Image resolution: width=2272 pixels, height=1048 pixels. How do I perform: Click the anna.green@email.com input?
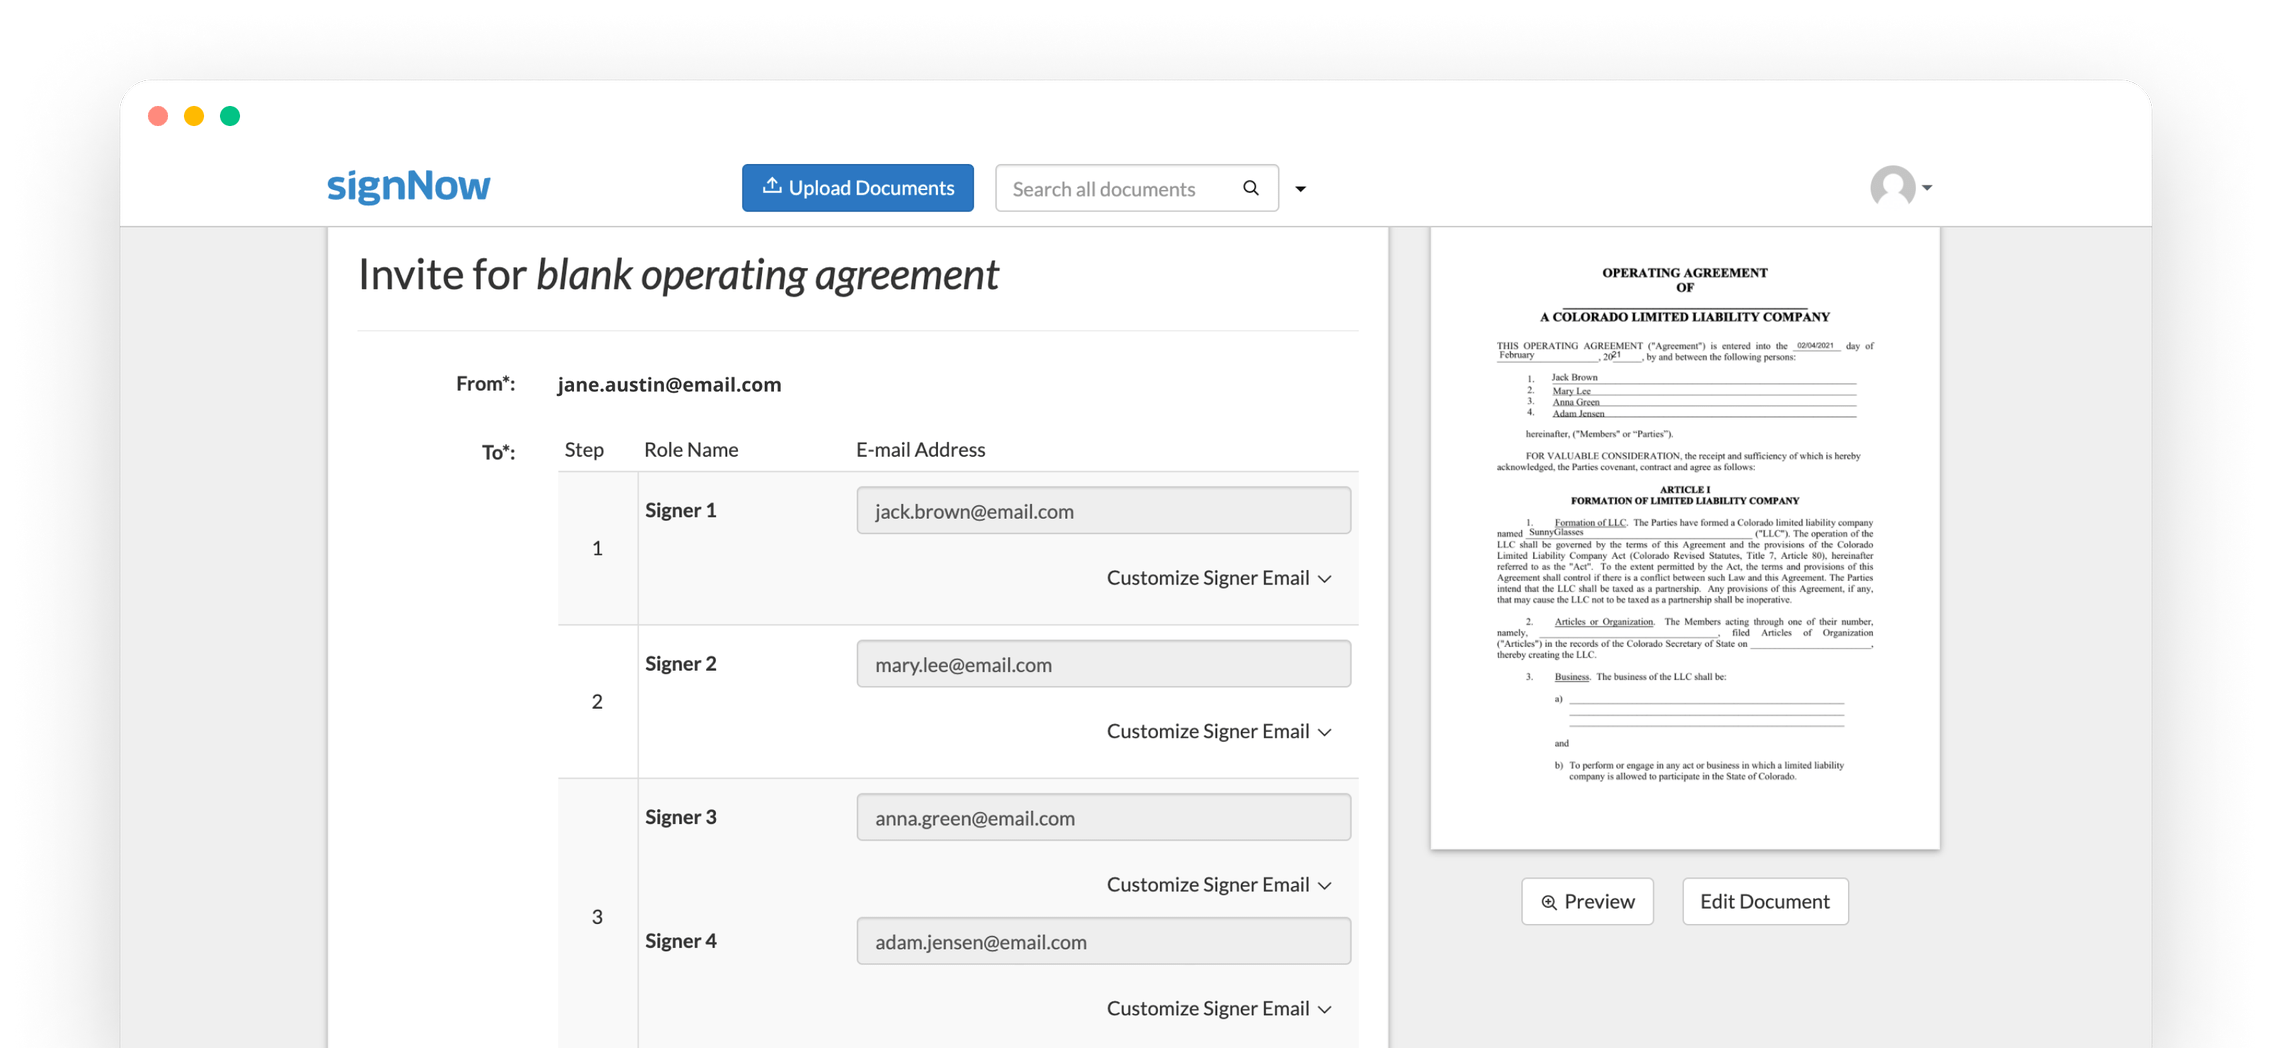(x=1103, y=817)
